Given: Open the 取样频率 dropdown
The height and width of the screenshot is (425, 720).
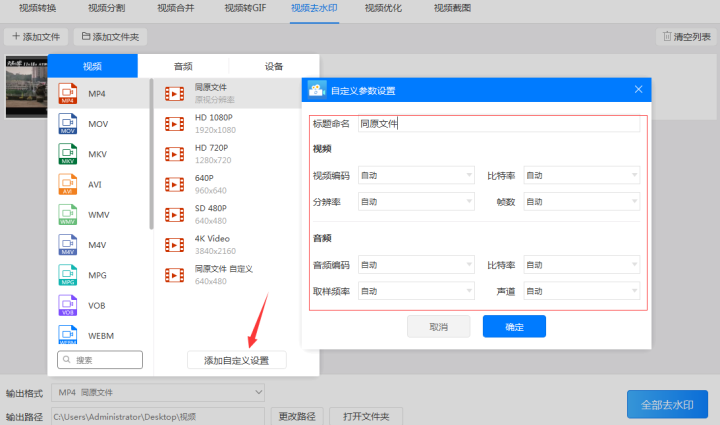Looking at the screenshot, I should pos(416,291).
